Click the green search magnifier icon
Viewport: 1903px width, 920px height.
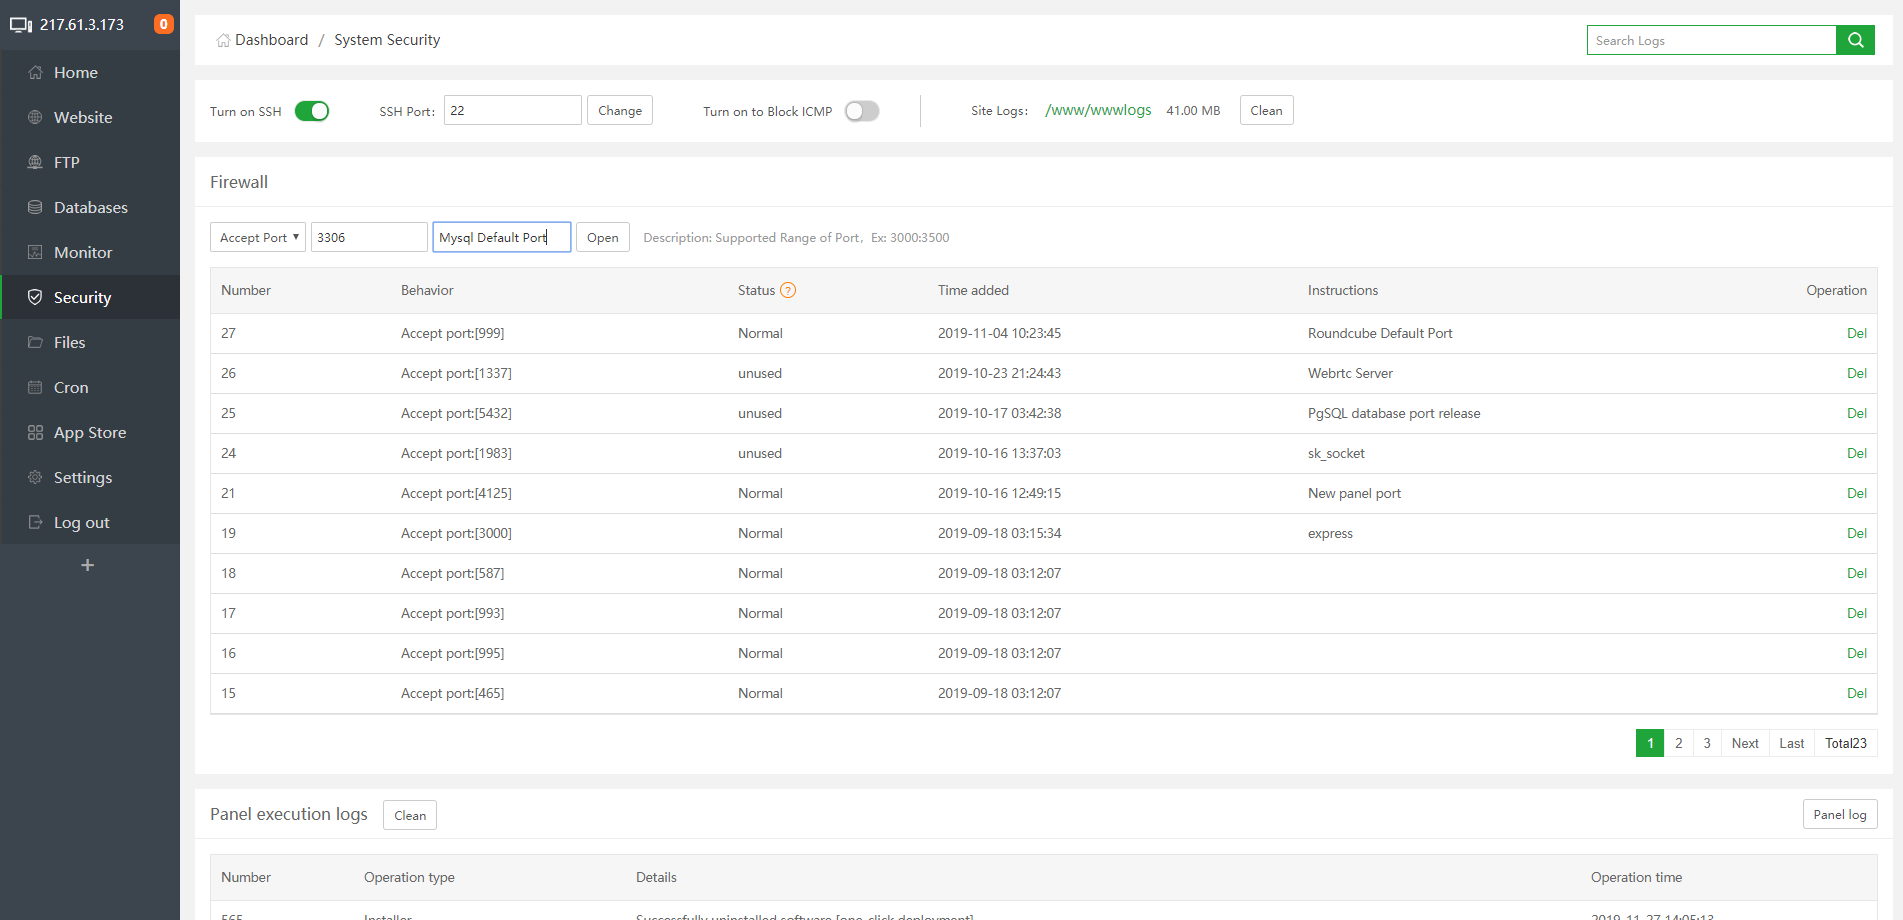pos(1855,40)
